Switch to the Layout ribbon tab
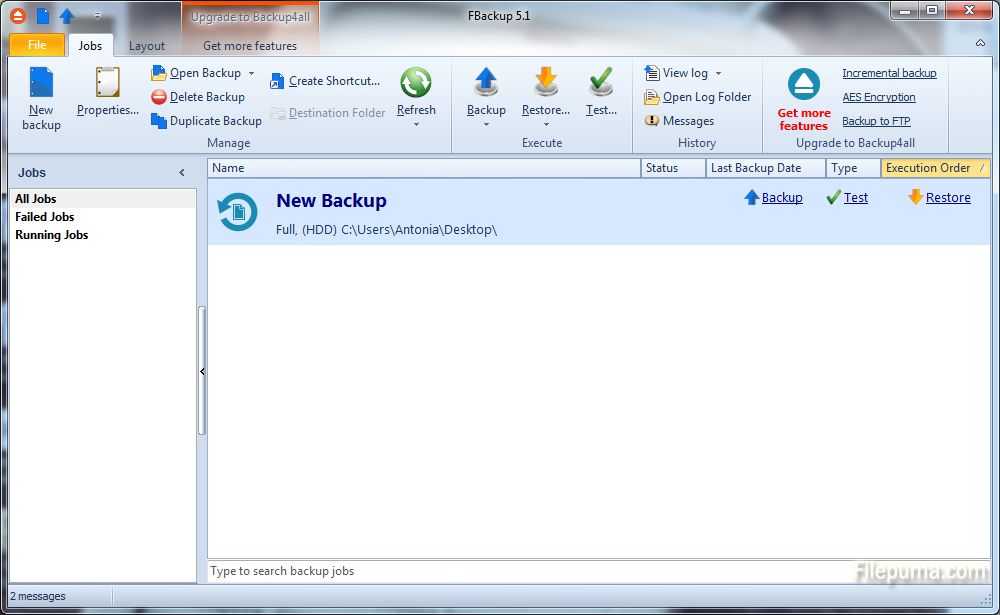 (x=147, y=46)
